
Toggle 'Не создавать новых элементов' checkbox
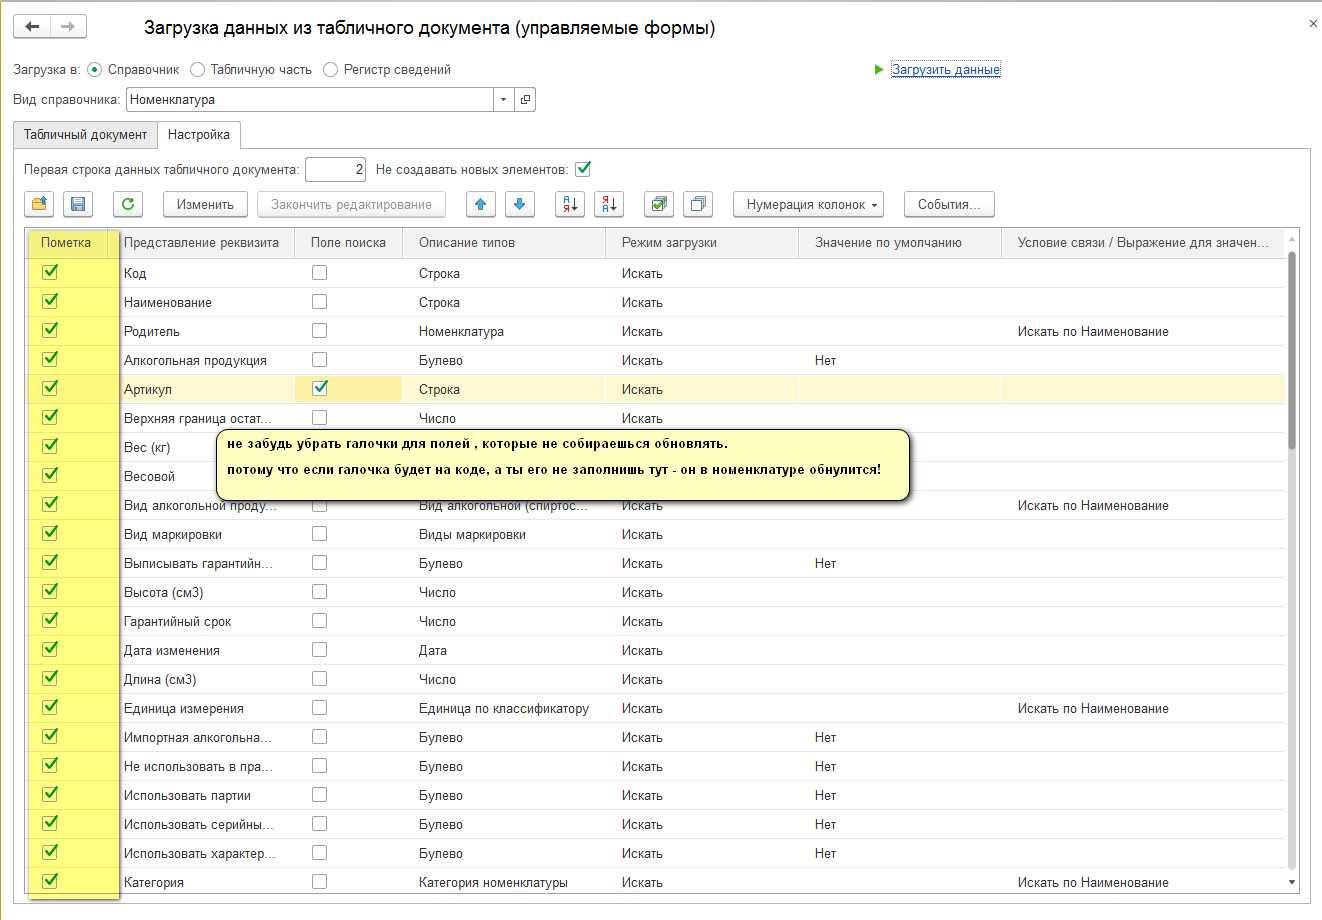coord(583,169)
